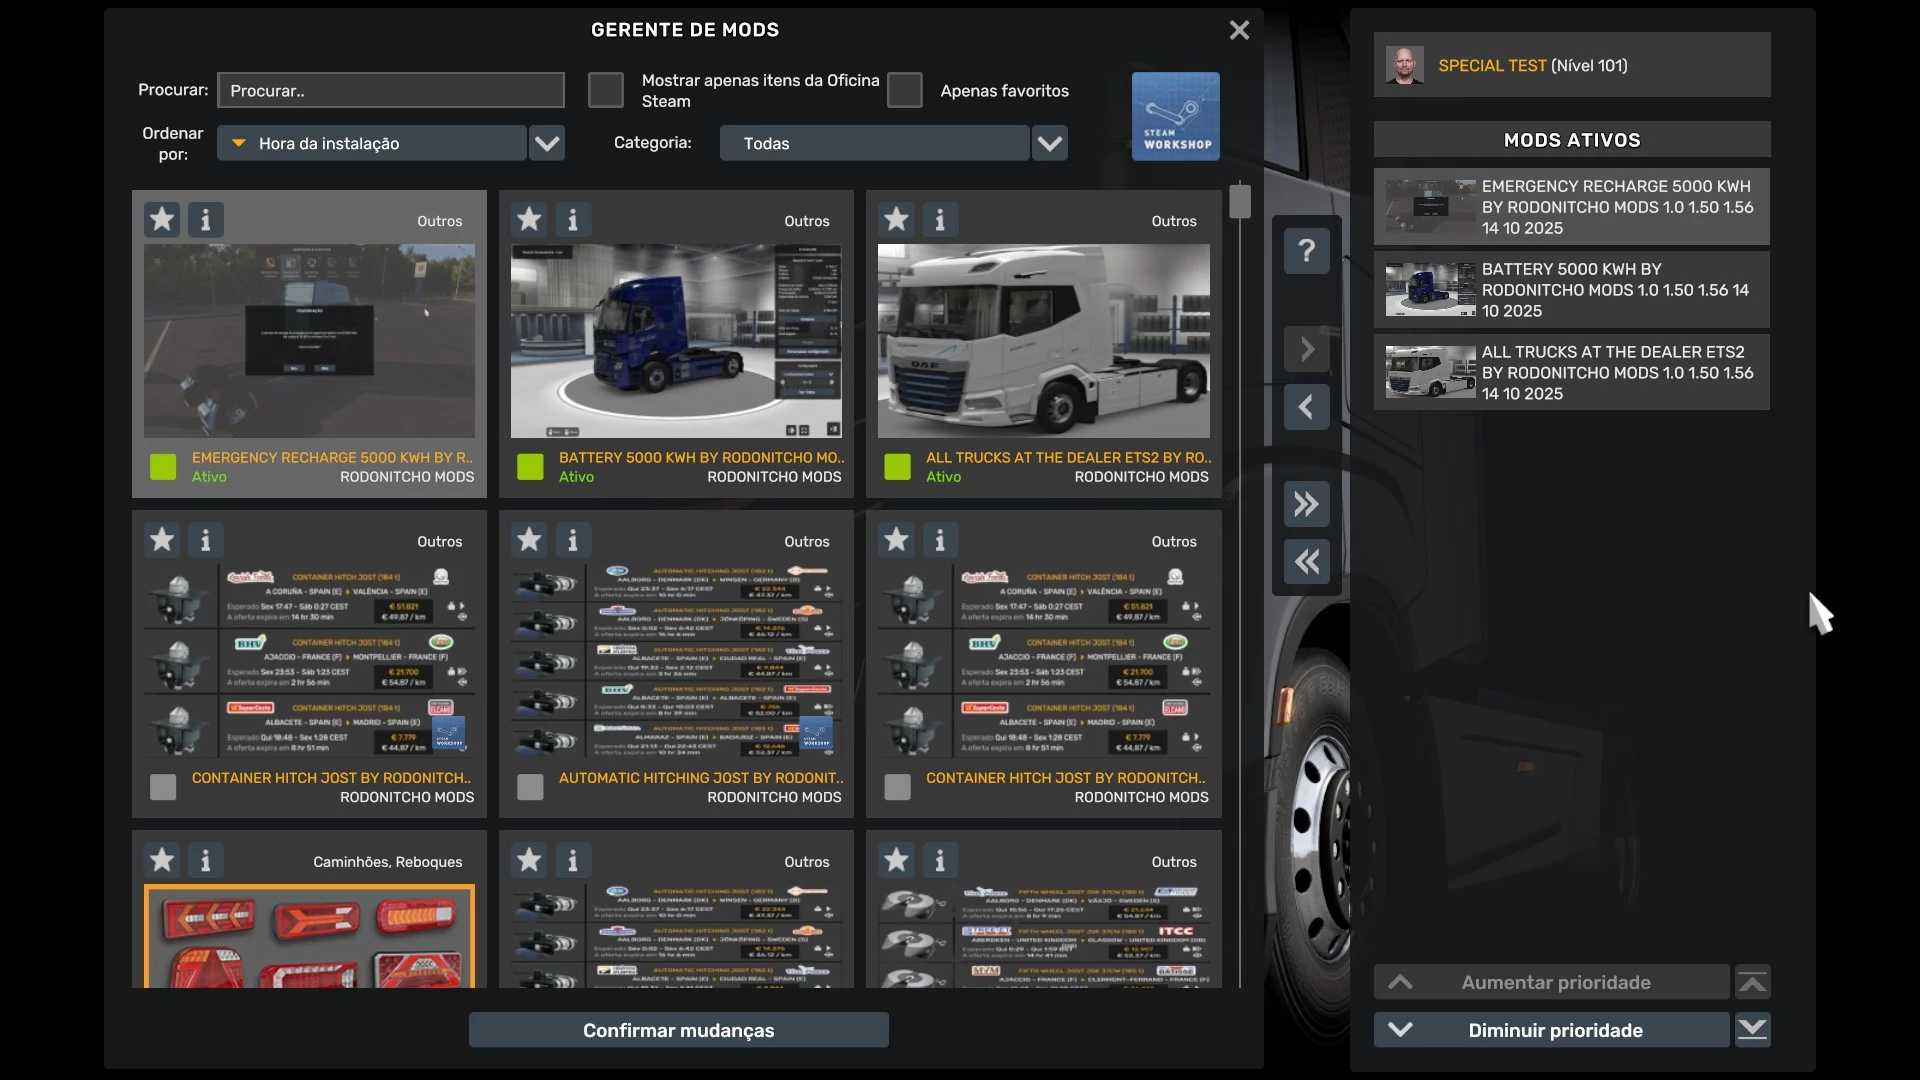Select Battery 5000 KWH in active mods list
Screen dimensions: 1920x1080
[x=1571, y=290]
